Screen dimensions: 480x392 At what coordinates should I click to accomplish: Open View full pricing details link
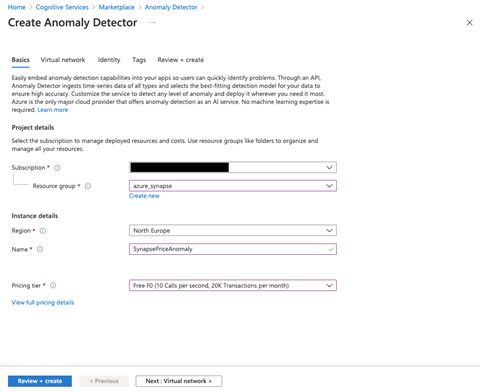(43, 303)
